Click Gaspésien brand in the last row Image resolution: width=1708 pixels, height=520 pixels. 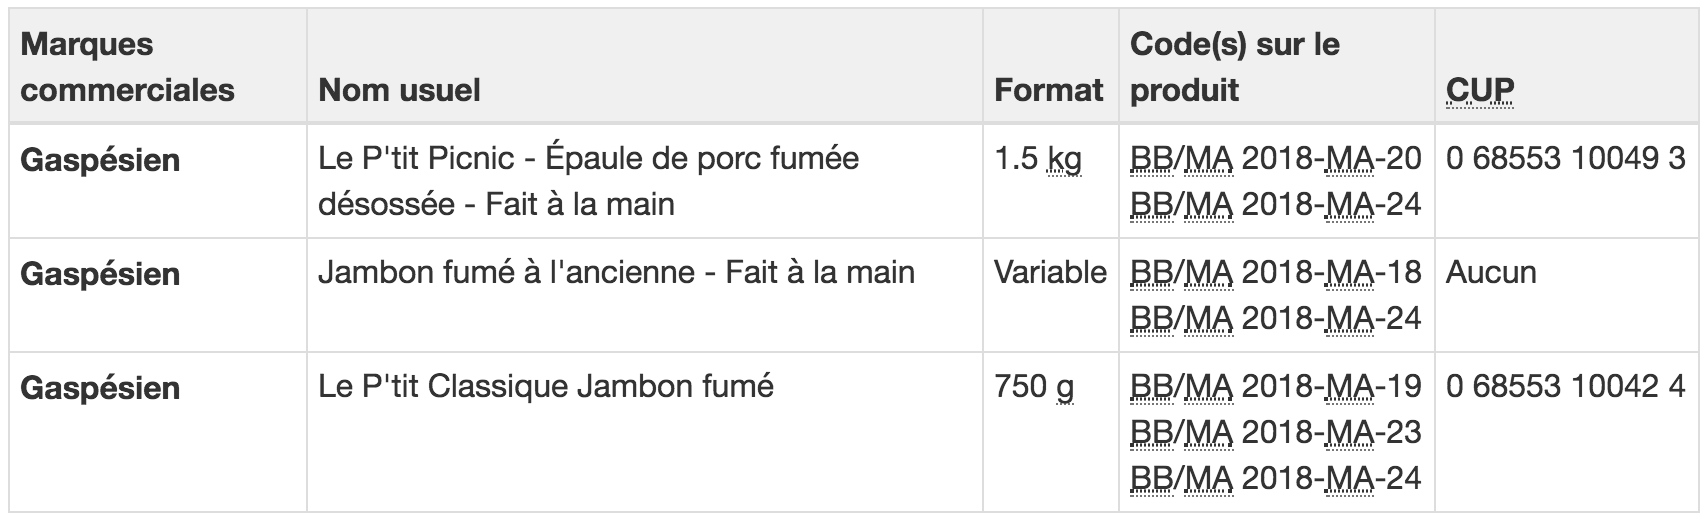[100, 388]
